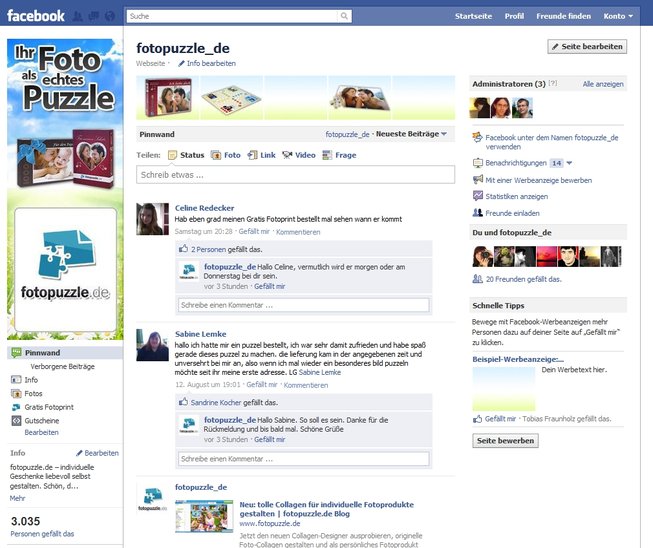This screenshot has width=653, height=548.
Task: Click Kommentieren under Sabine Lemke's post
Action: point(306,385)
